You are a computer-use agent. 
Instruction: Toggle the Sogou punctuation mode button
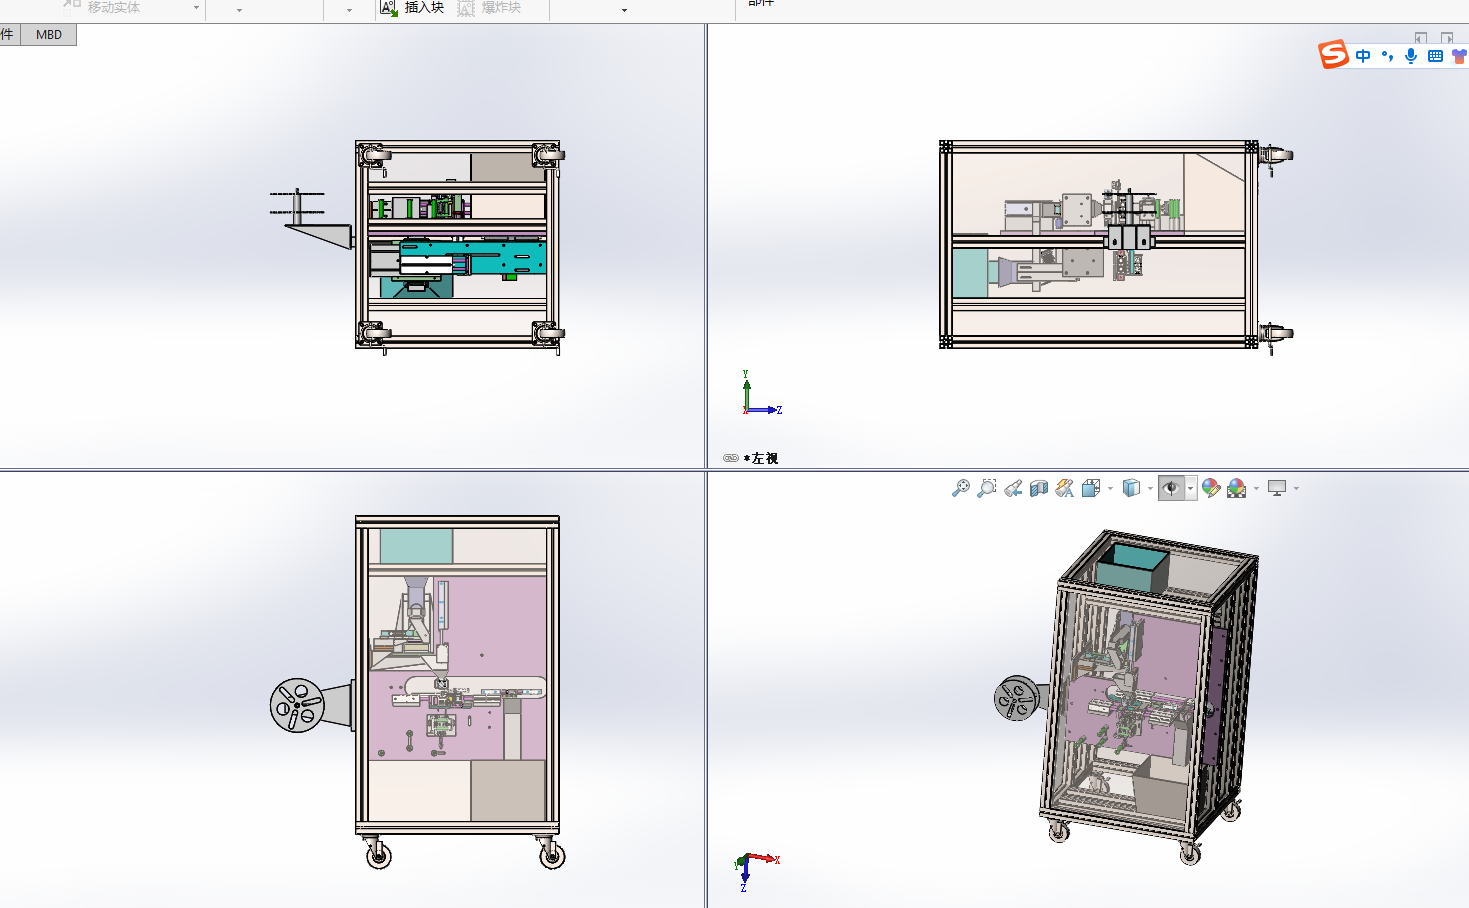1387,56
